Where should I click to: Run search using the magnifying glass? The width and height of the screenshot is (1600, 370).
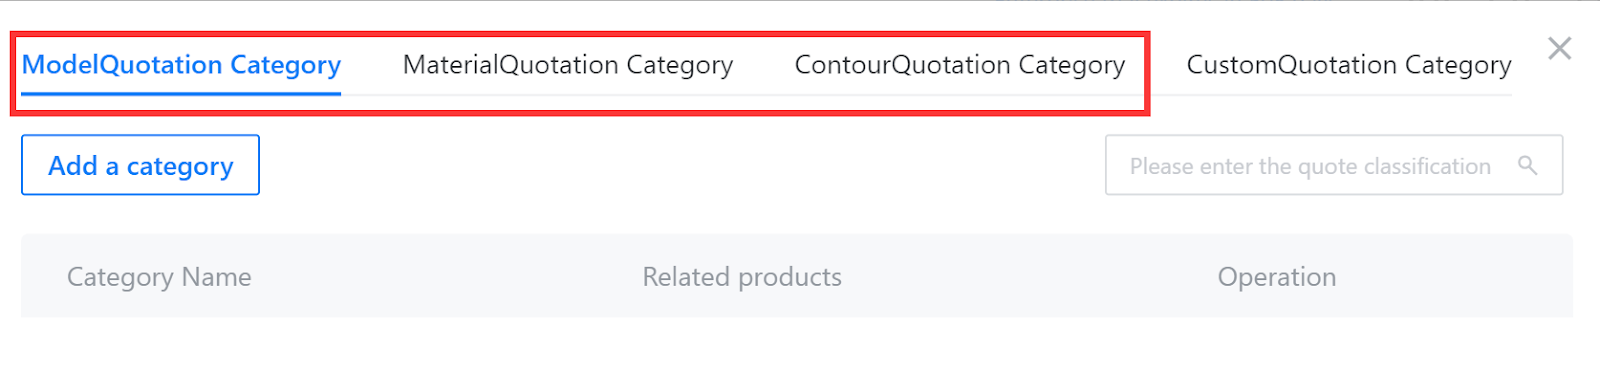[x=1527, y=165]
